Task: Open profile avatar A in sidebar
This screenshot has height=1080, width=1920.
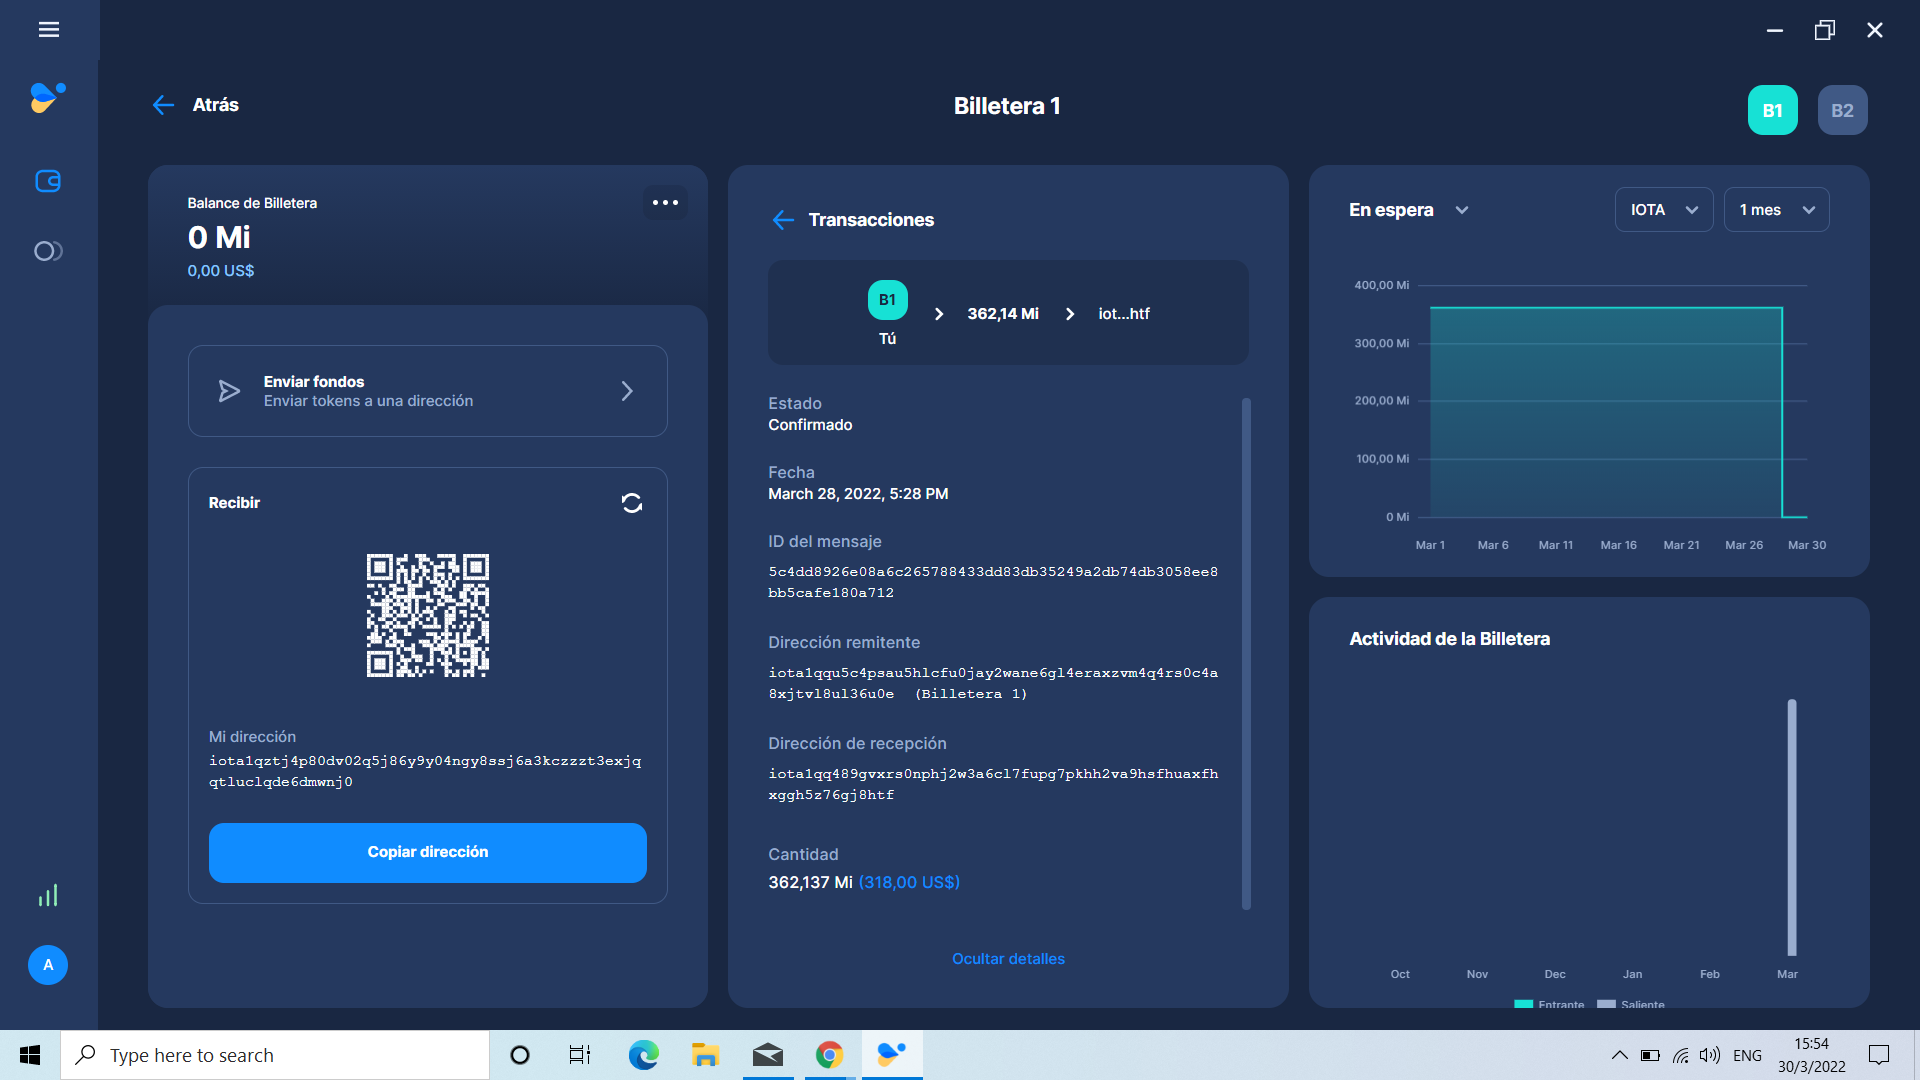Action: (x=48, y=965)
